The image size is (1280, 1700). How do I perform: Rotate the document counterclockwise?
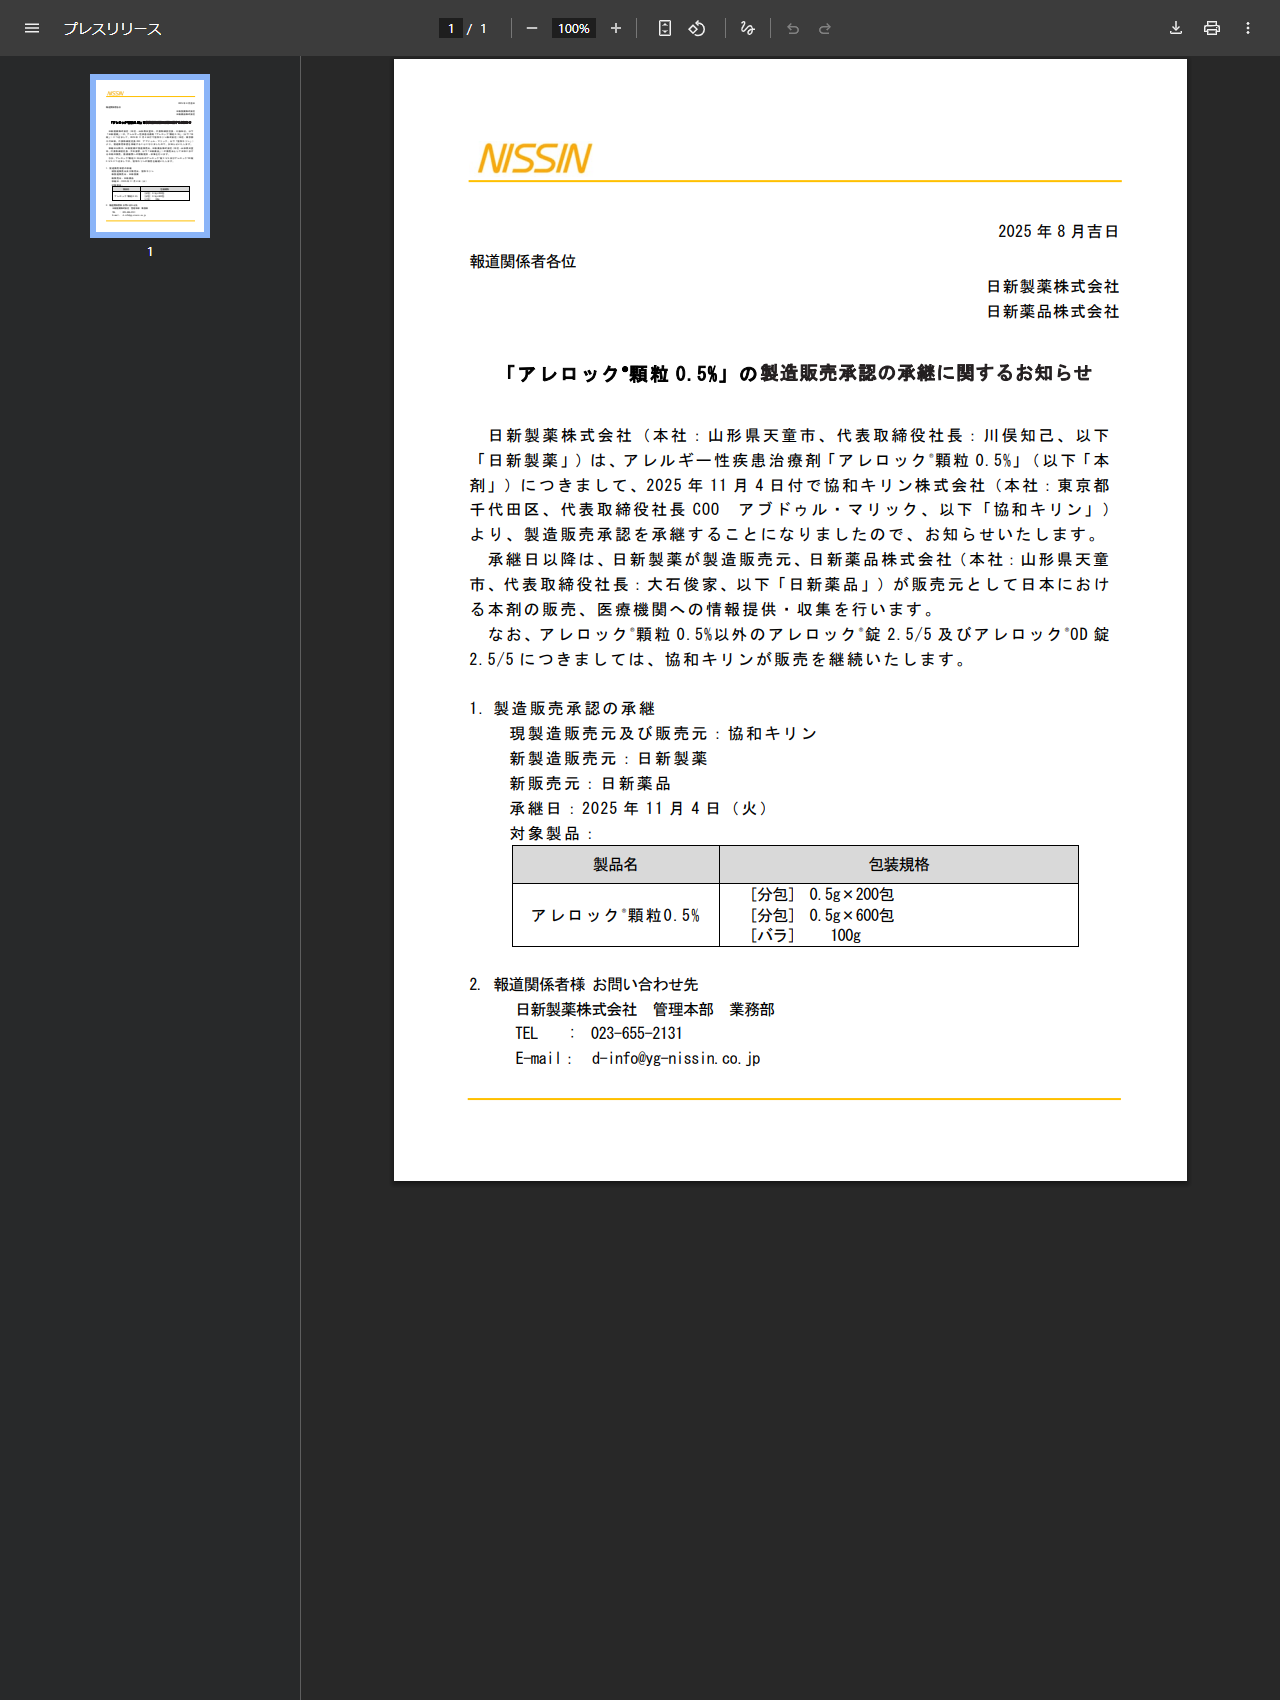(x=697, y=28)
